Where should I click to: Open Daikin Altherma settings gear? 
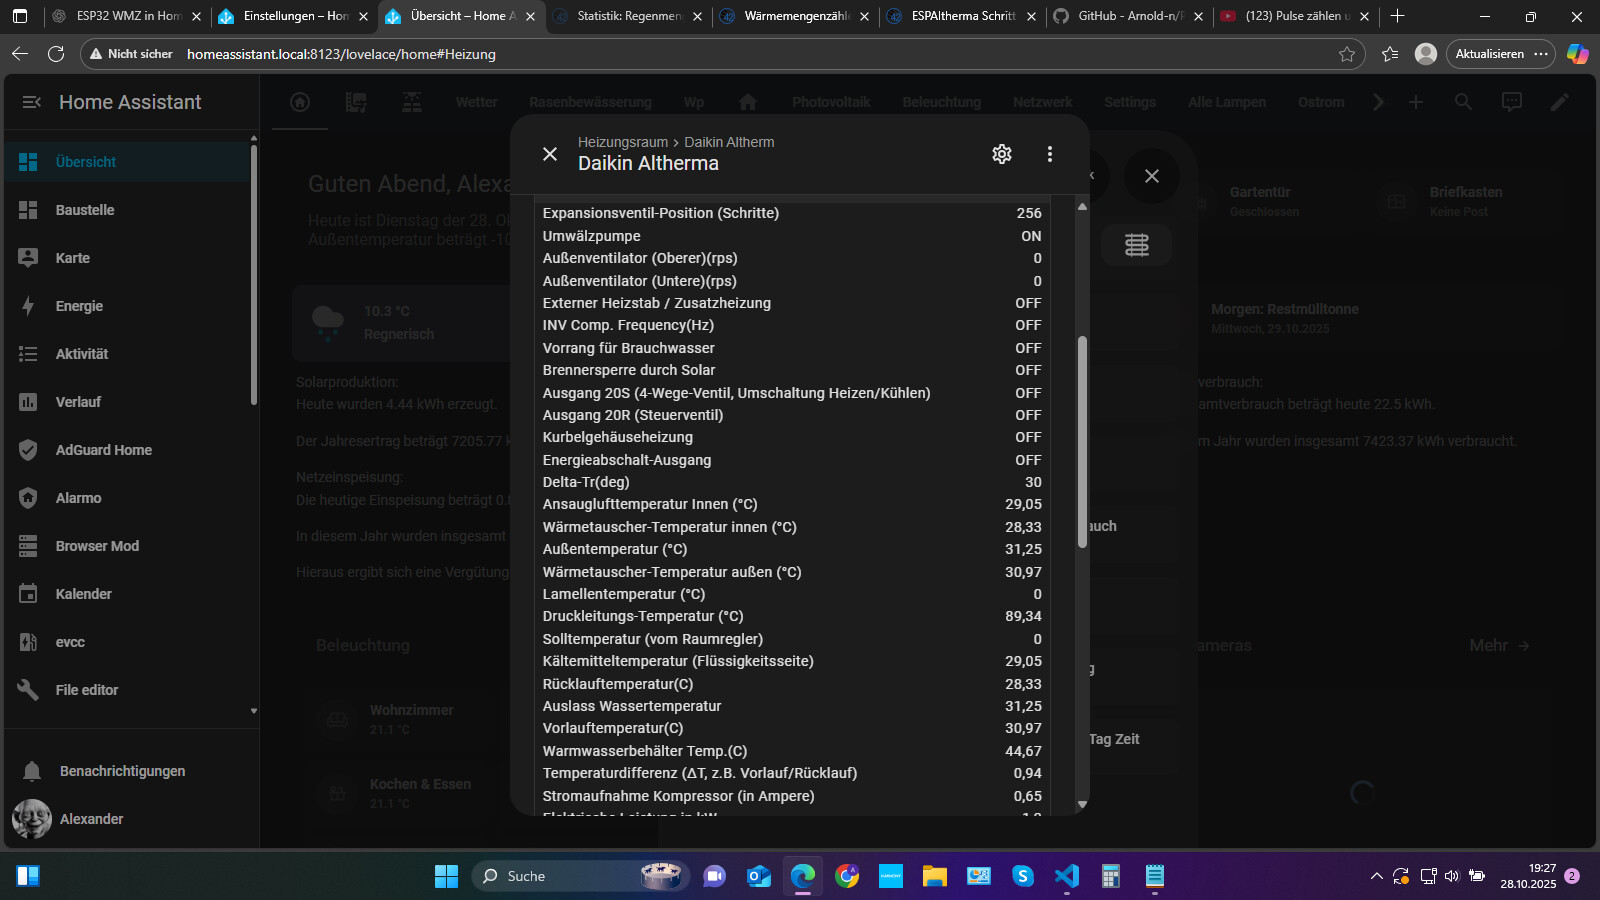[1001, 154]
